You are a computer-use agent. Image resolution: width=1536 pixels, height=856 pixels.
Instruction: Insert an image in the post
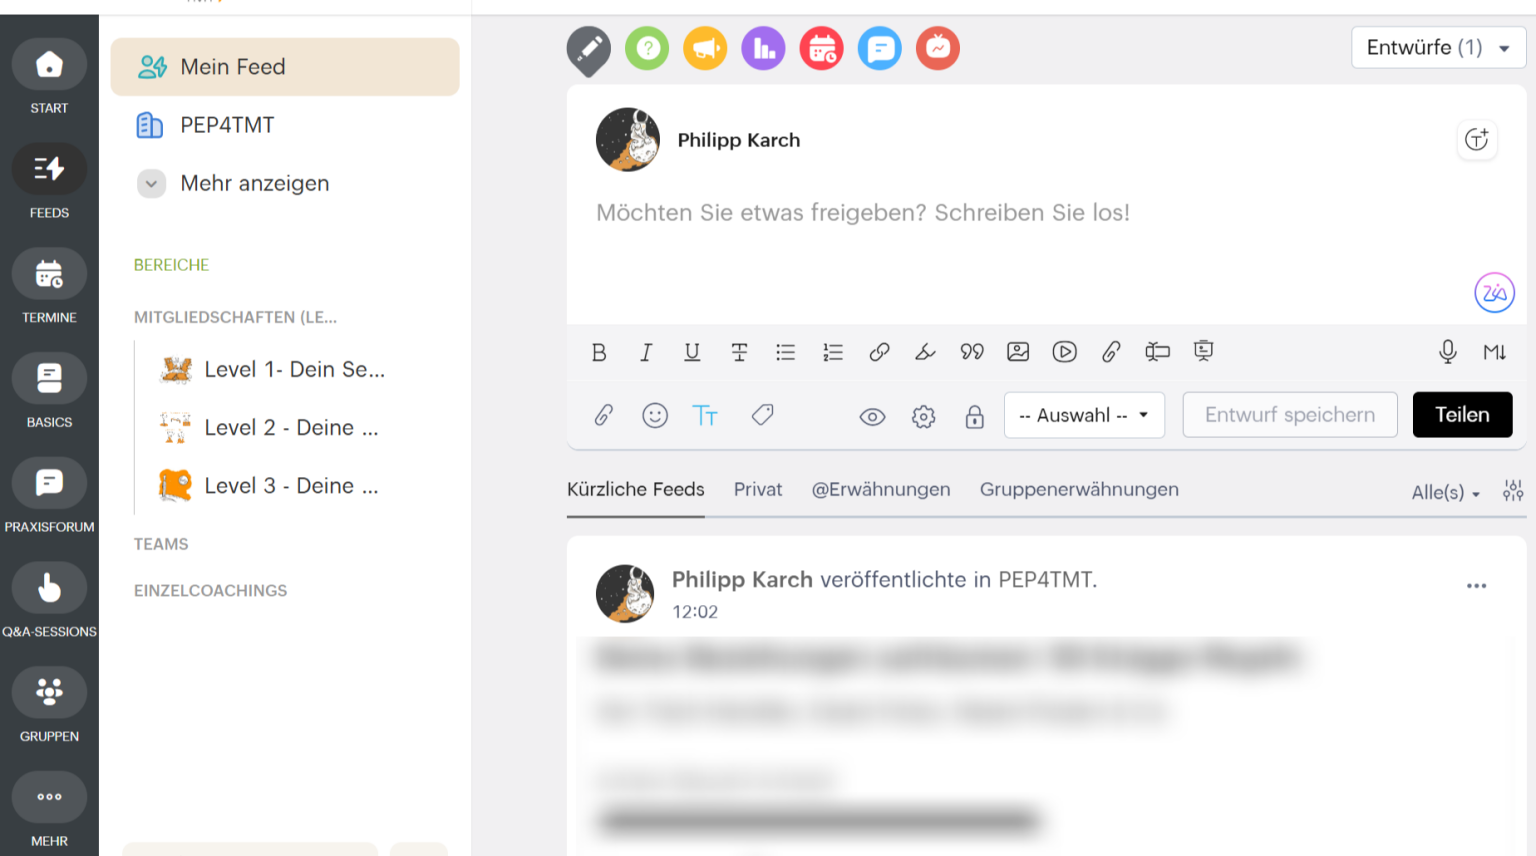coord(1018,352)
